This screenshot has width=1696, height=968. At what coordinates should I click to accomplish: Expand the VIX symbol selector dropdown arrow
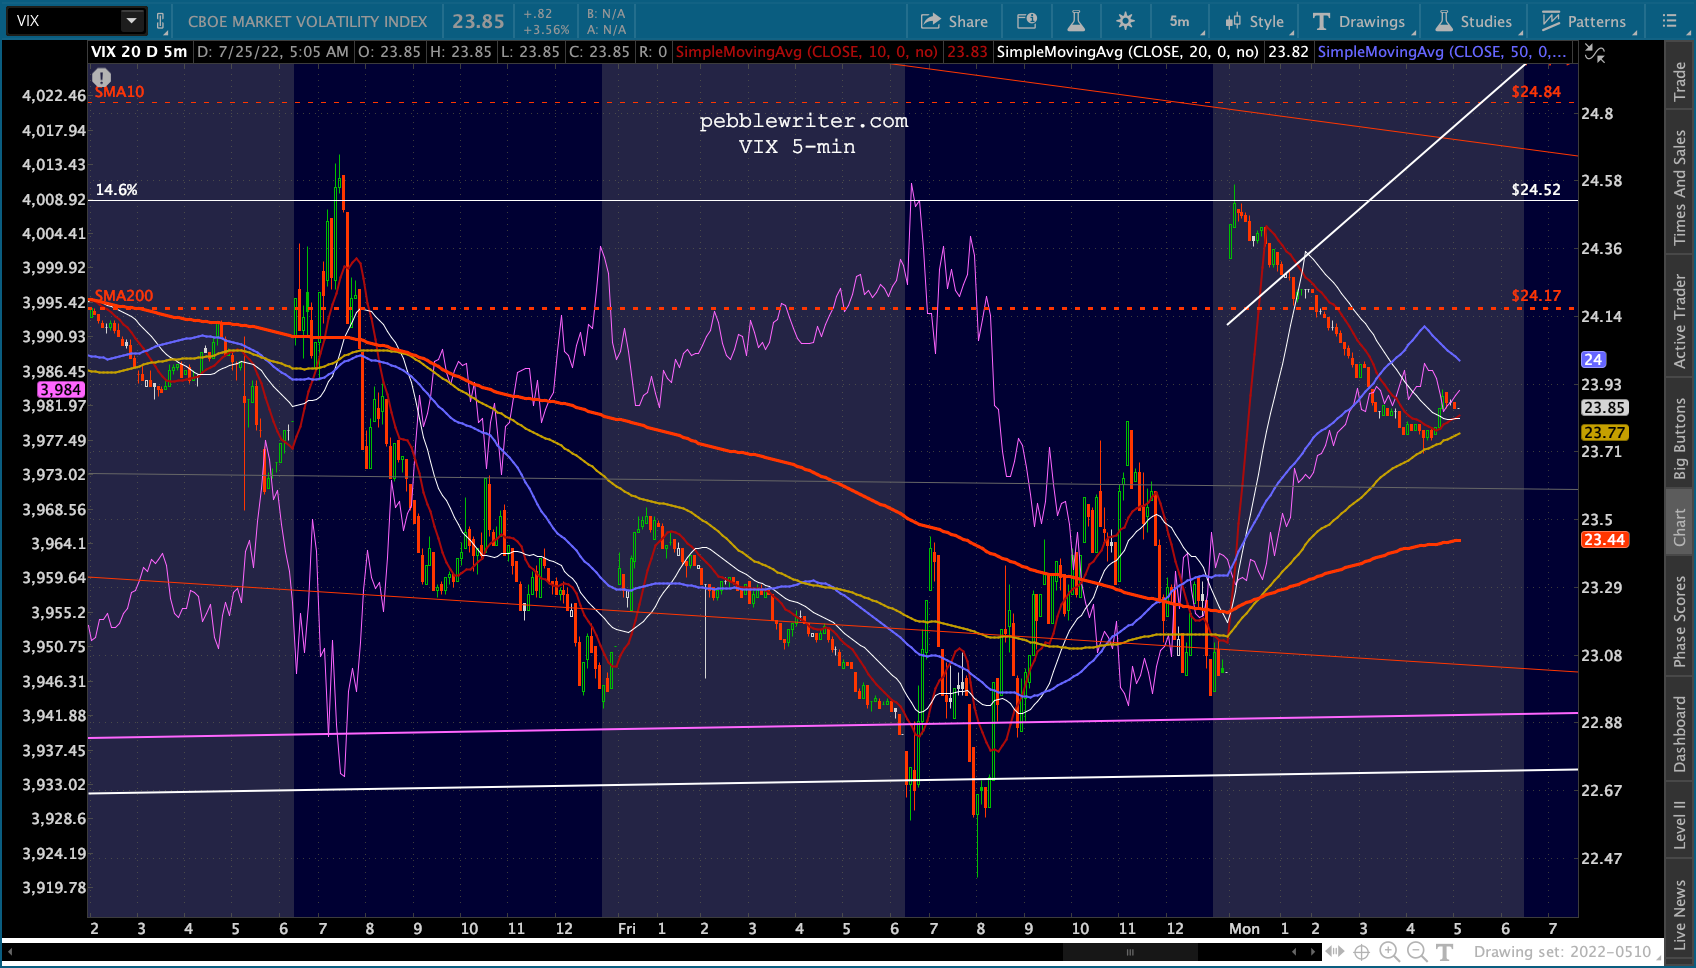131,21
